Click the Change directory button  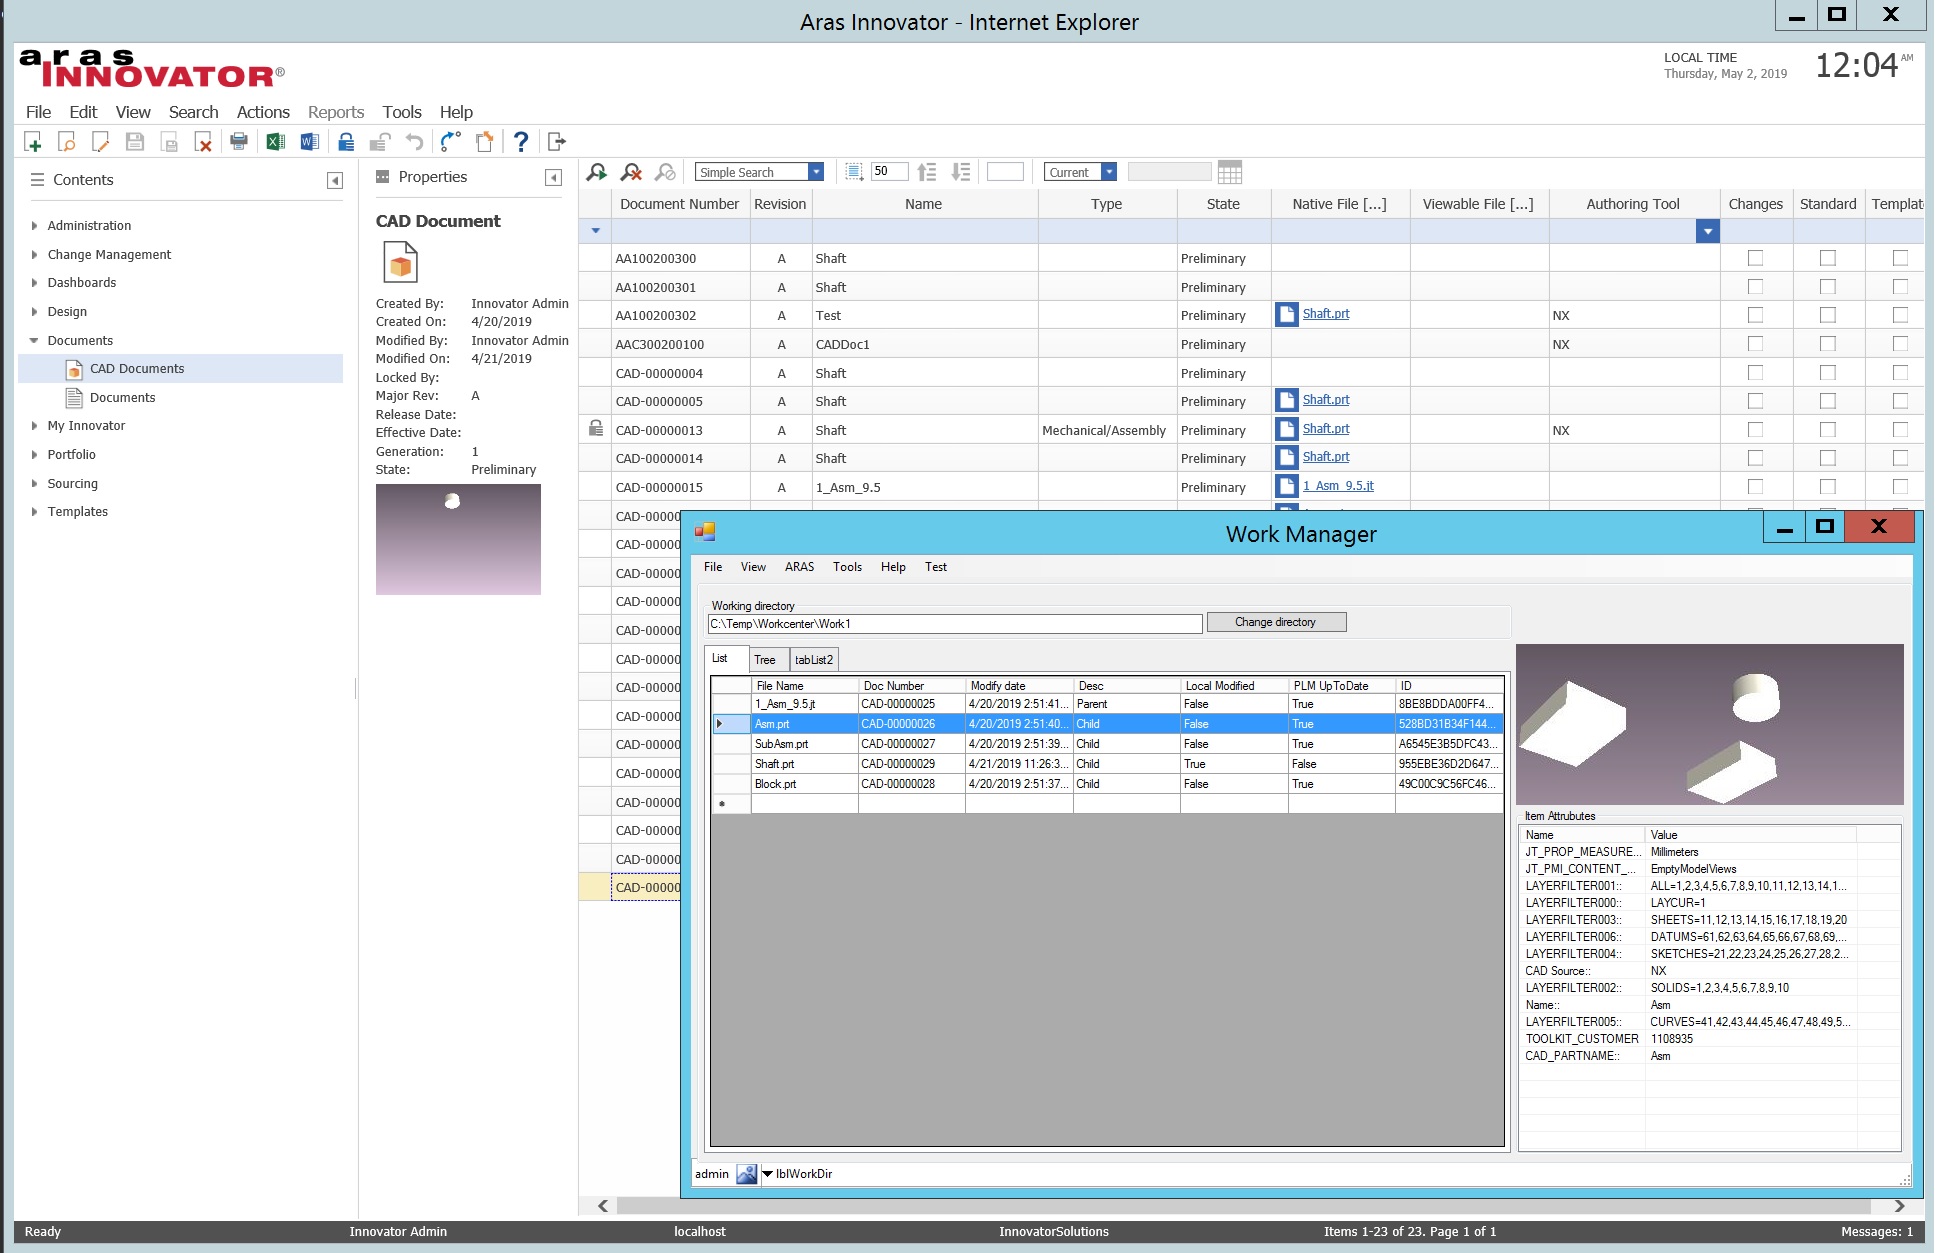pyautogui.click(x=1277, y=621)
